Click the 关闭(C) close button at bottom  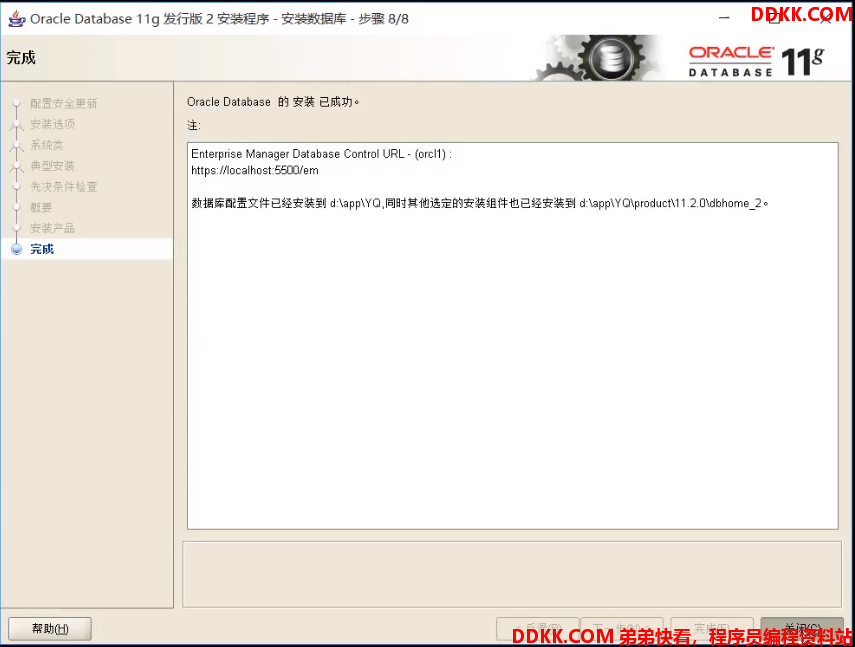pyautogui.click(x=802, y=628)
